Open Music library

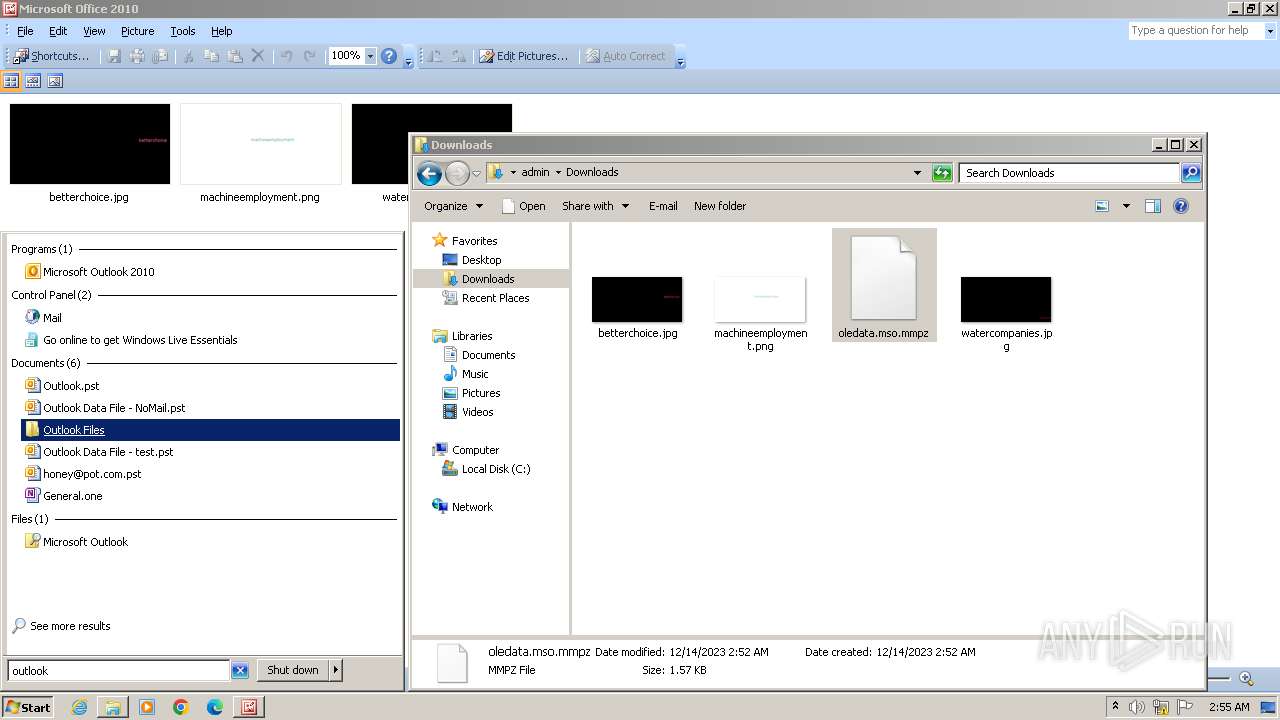[475, 374]
